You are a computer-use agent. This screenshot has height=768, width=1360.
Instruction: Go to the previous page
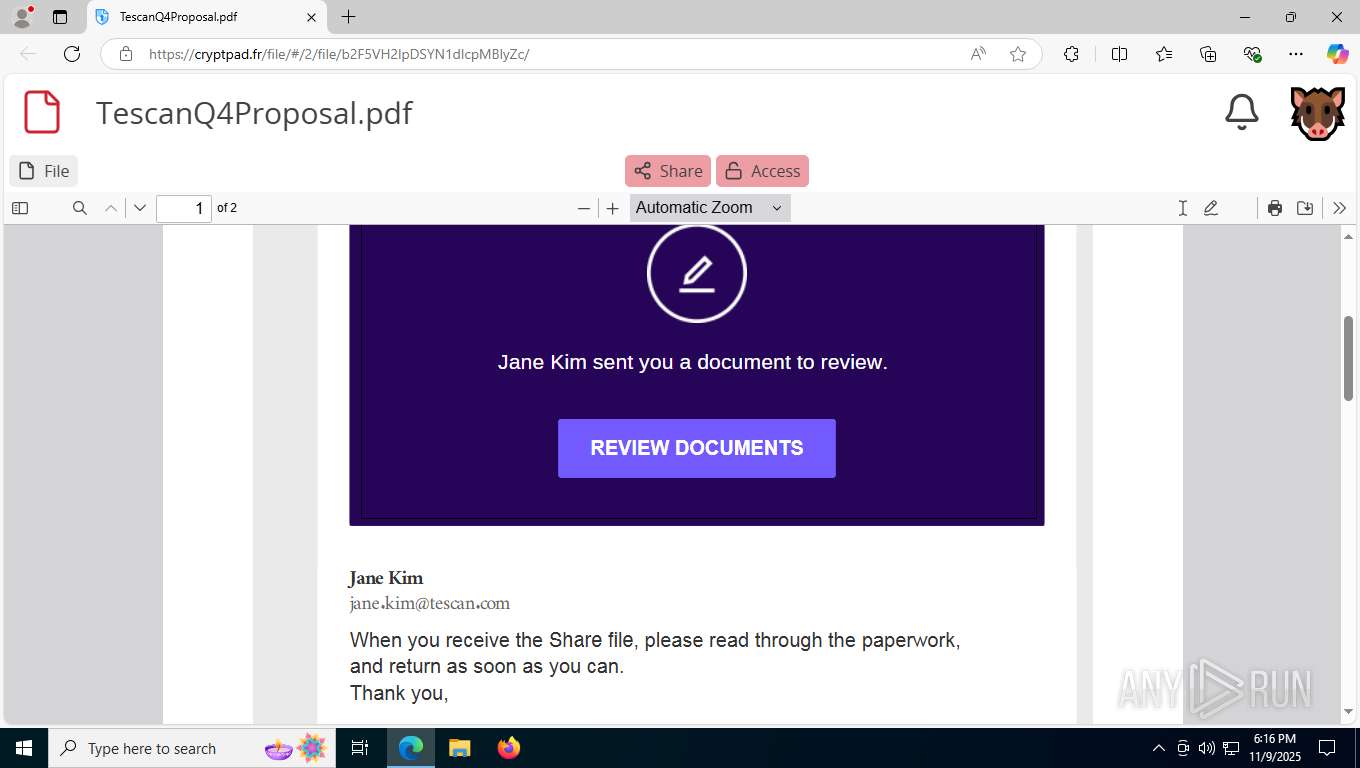[111, 208]
